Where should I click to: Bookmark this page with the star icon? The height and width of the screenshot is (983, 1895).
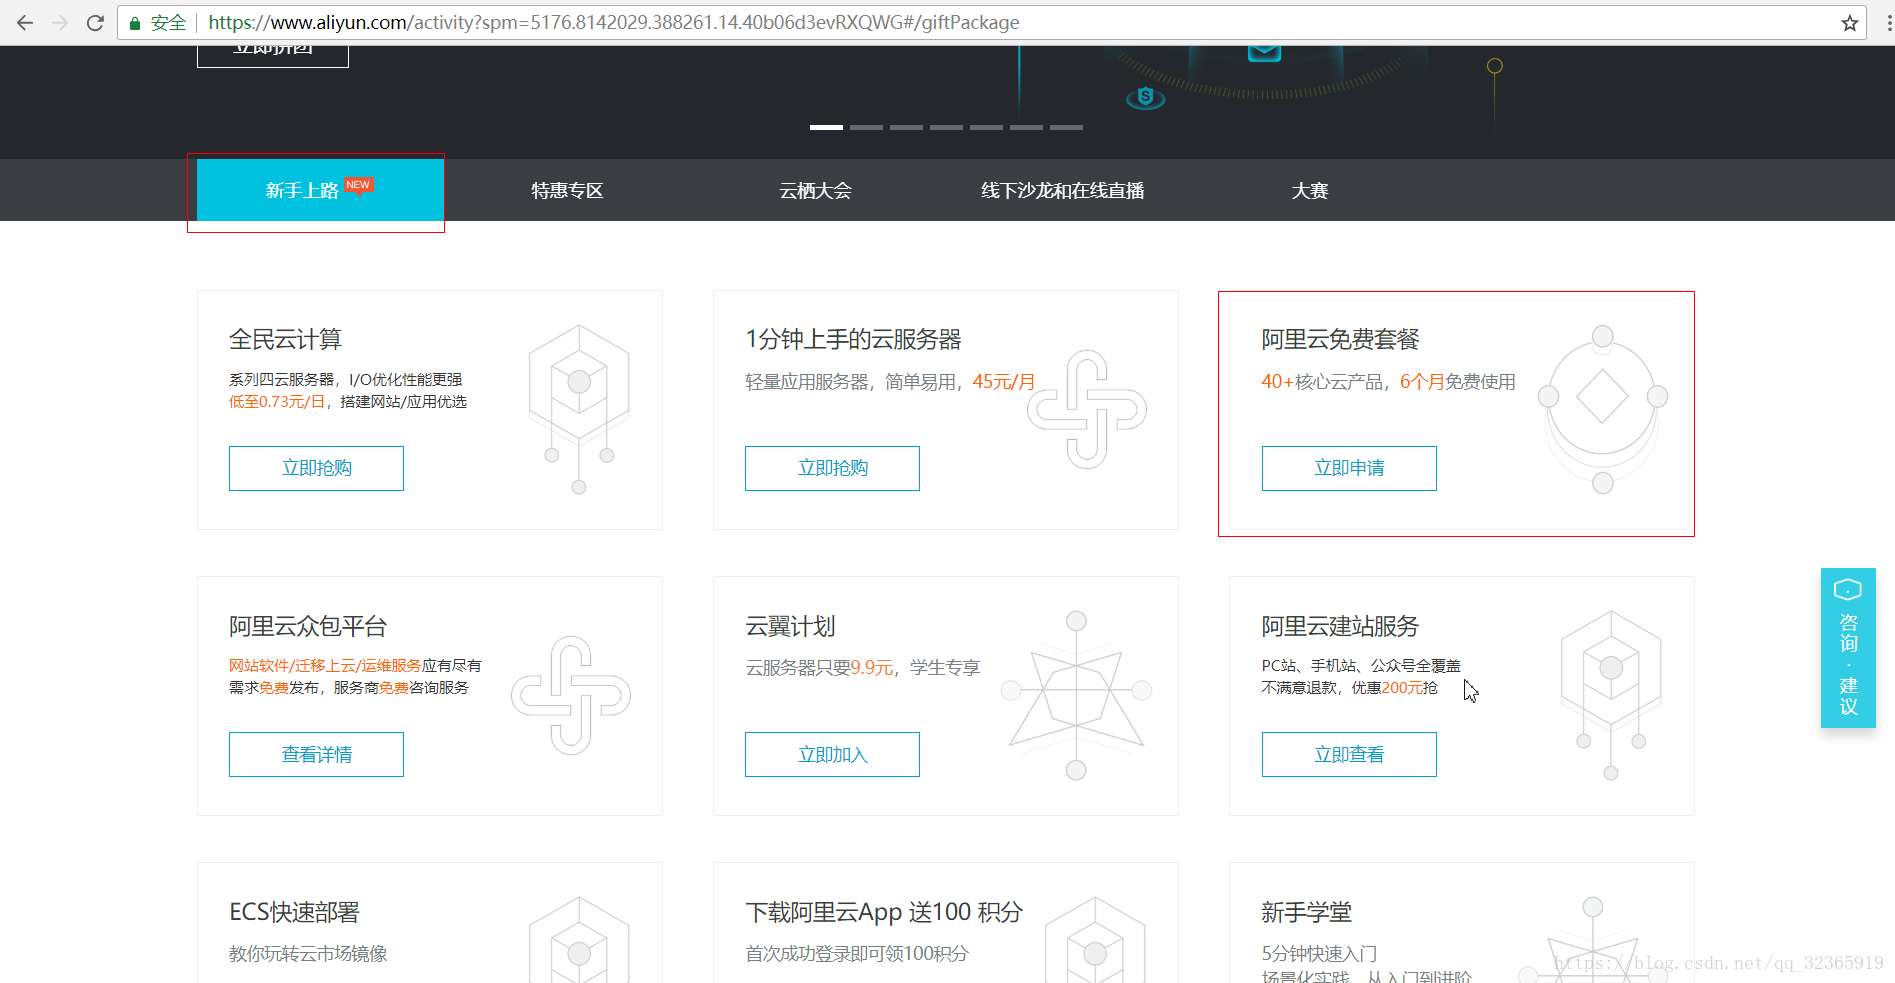[x=1849, y=23]
